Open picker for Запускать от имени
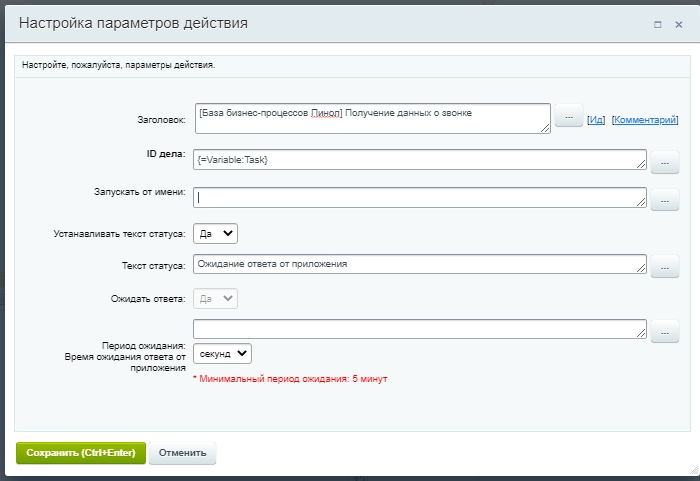The image size is (700, 481). [x=664, y=199]
